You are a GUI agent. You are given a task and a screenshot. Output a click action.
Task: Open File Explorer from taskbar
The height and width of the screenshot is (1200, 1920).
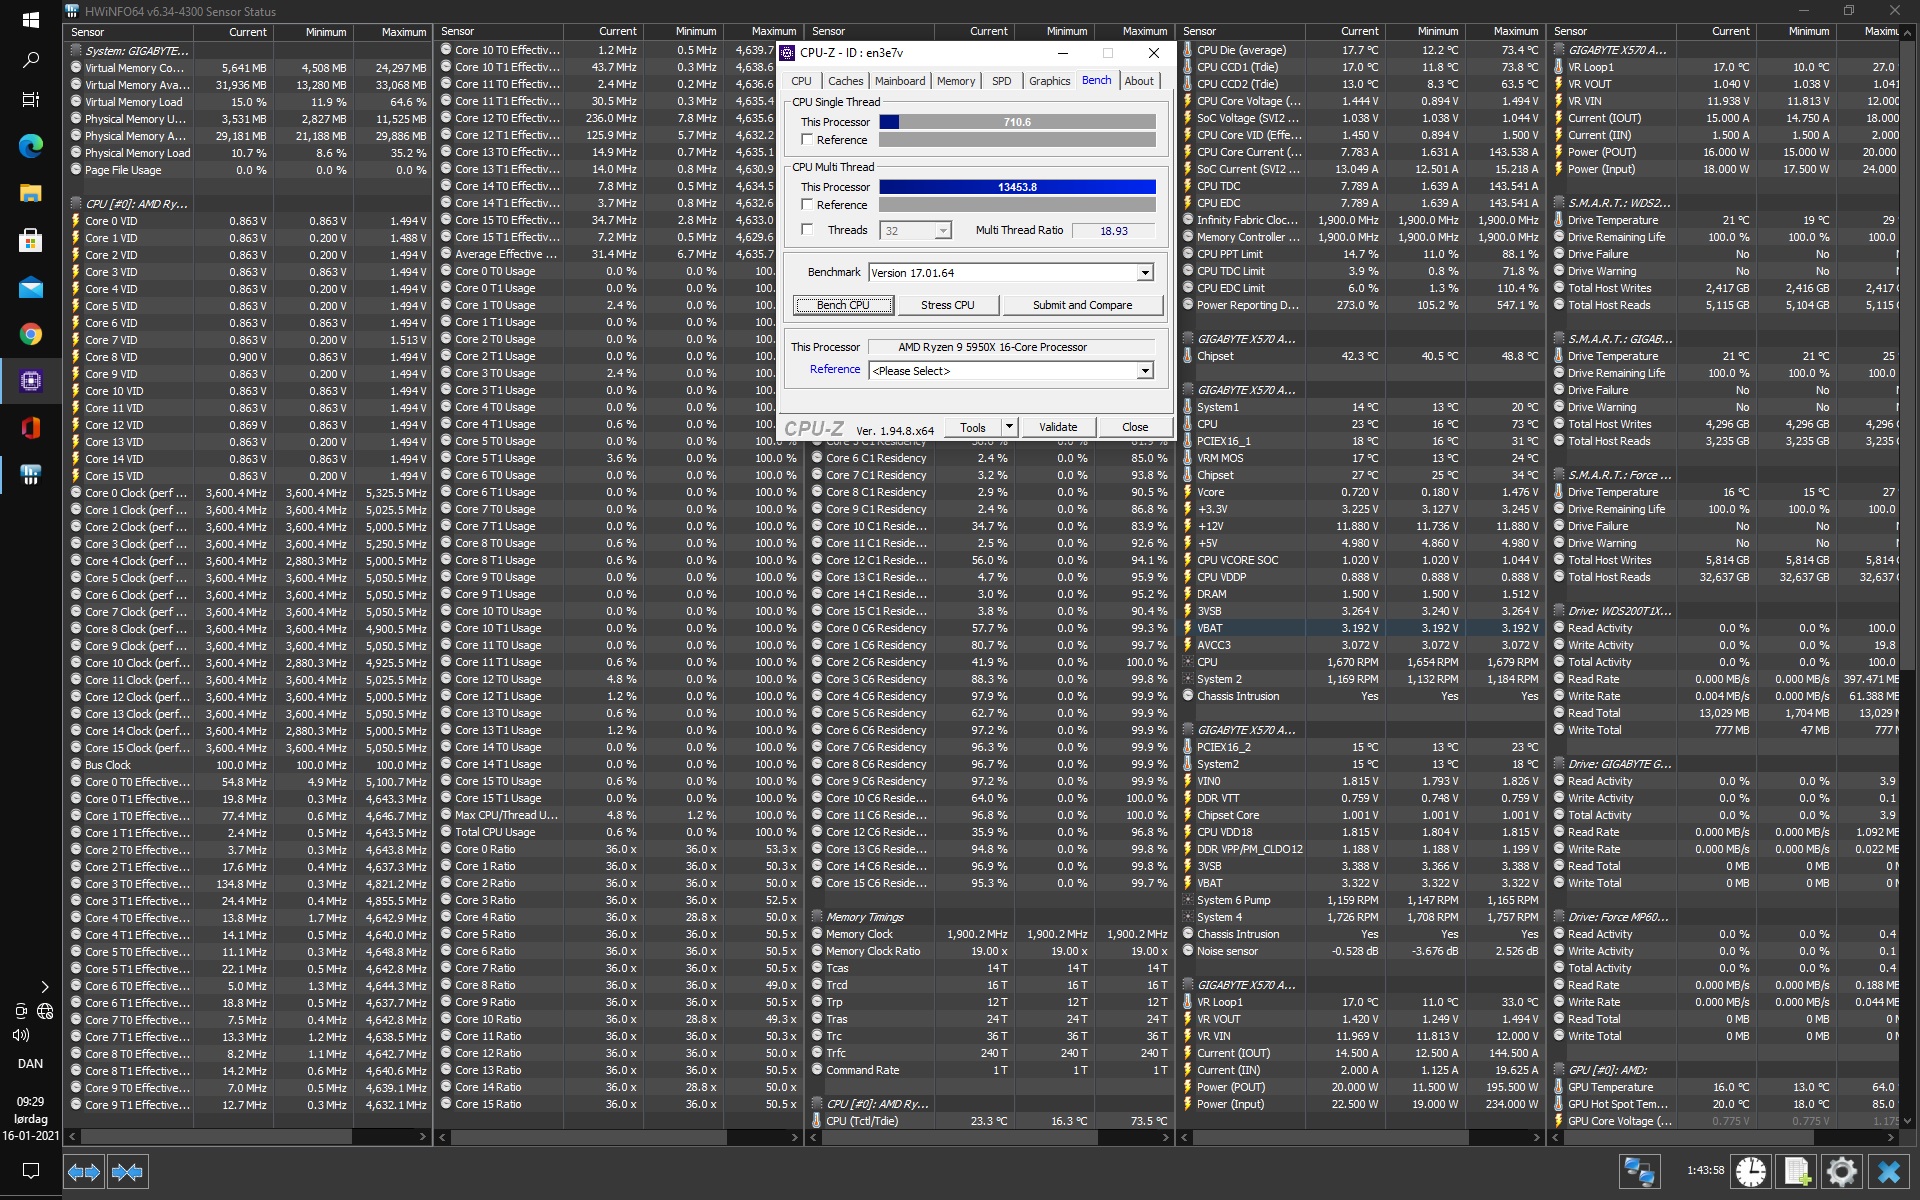coord(30,193)
